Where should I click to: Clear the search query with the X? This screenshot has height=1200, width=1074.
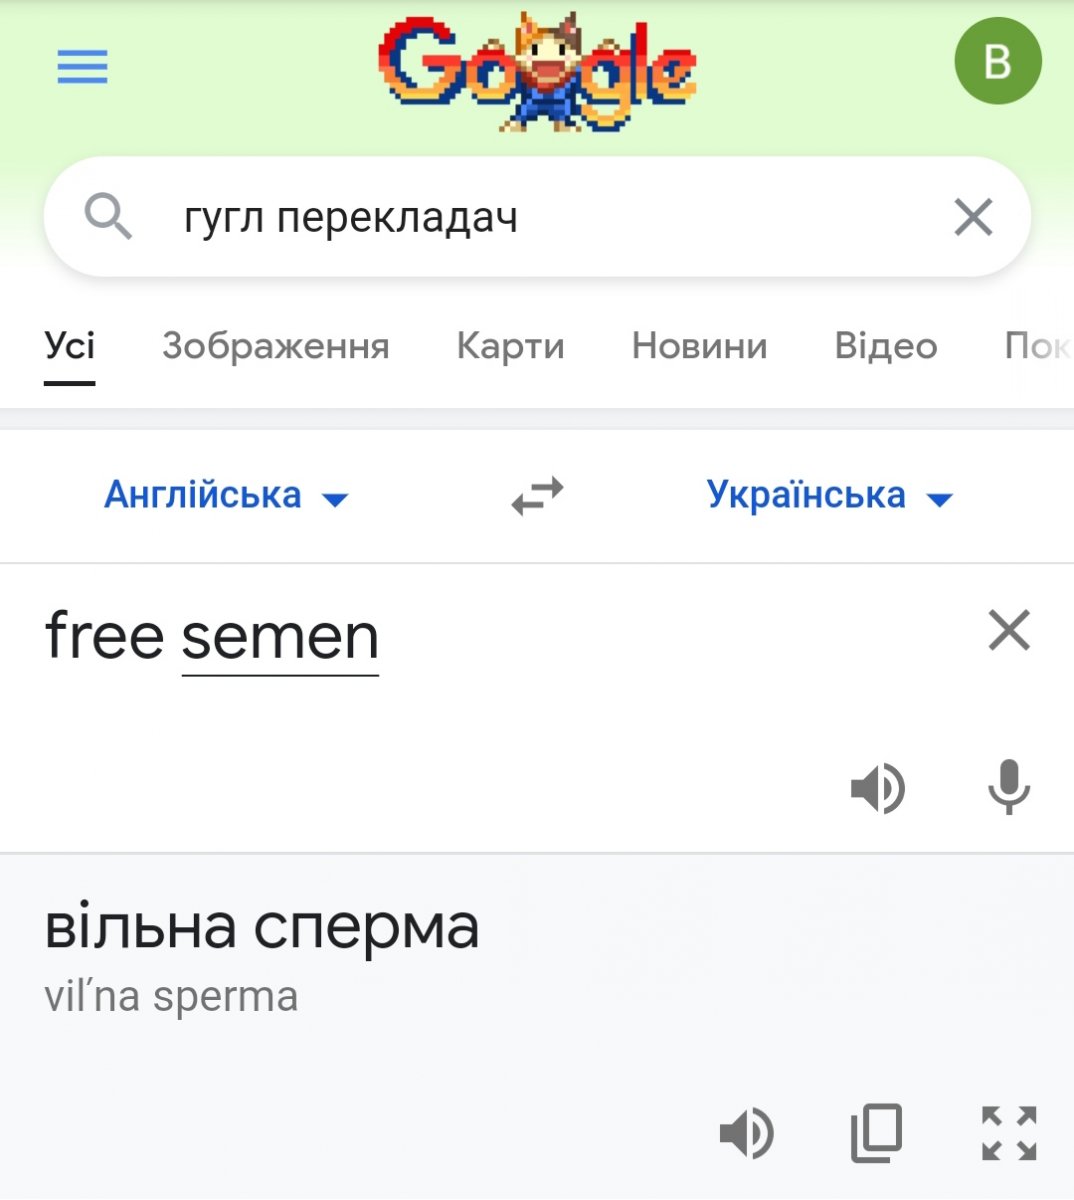973,217
